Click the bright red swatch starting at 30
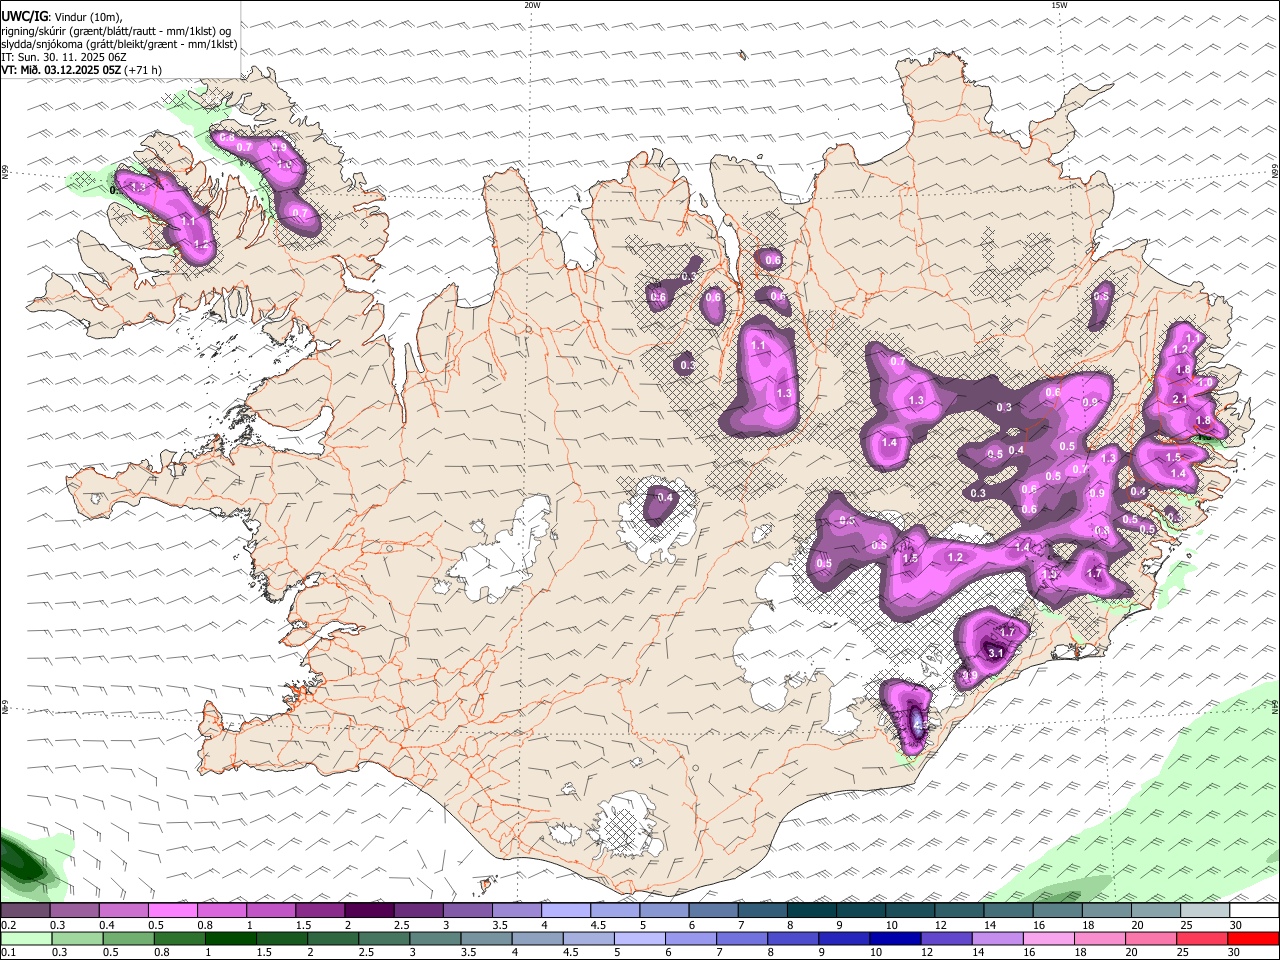Image resolution: width=1280 pixels, height=960 pixels. pos(1254,938)
